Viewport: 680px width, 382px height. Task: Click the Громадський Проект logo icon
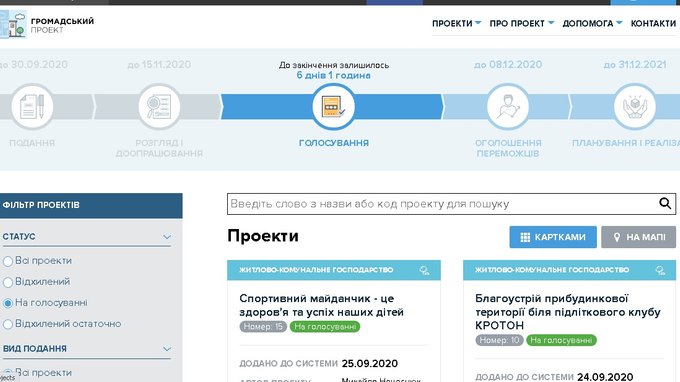coord(13,24)
